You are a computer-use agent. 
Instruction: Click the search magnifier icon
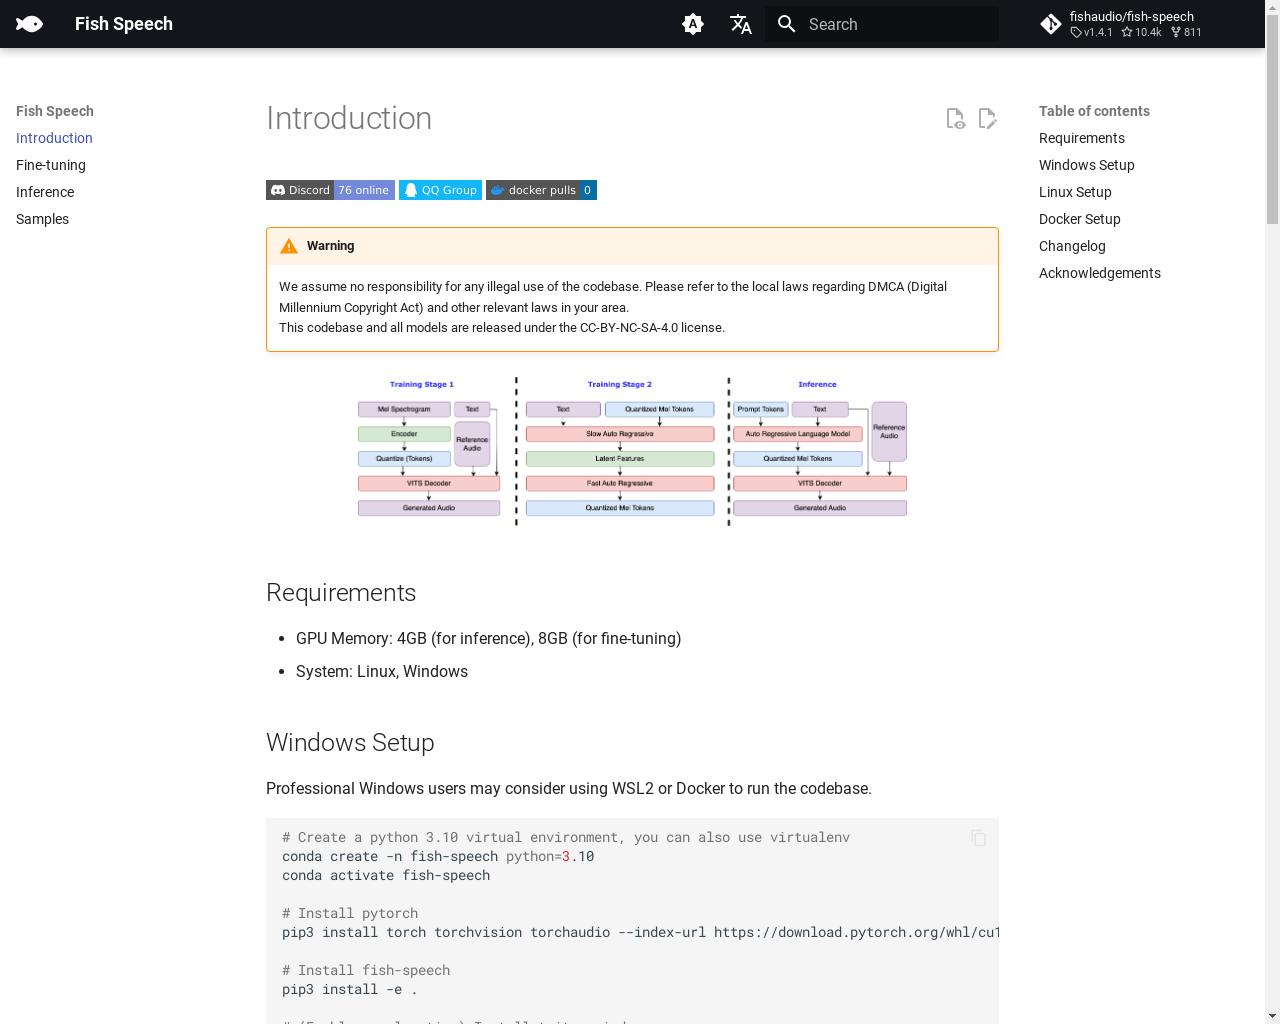click(787, 24)
